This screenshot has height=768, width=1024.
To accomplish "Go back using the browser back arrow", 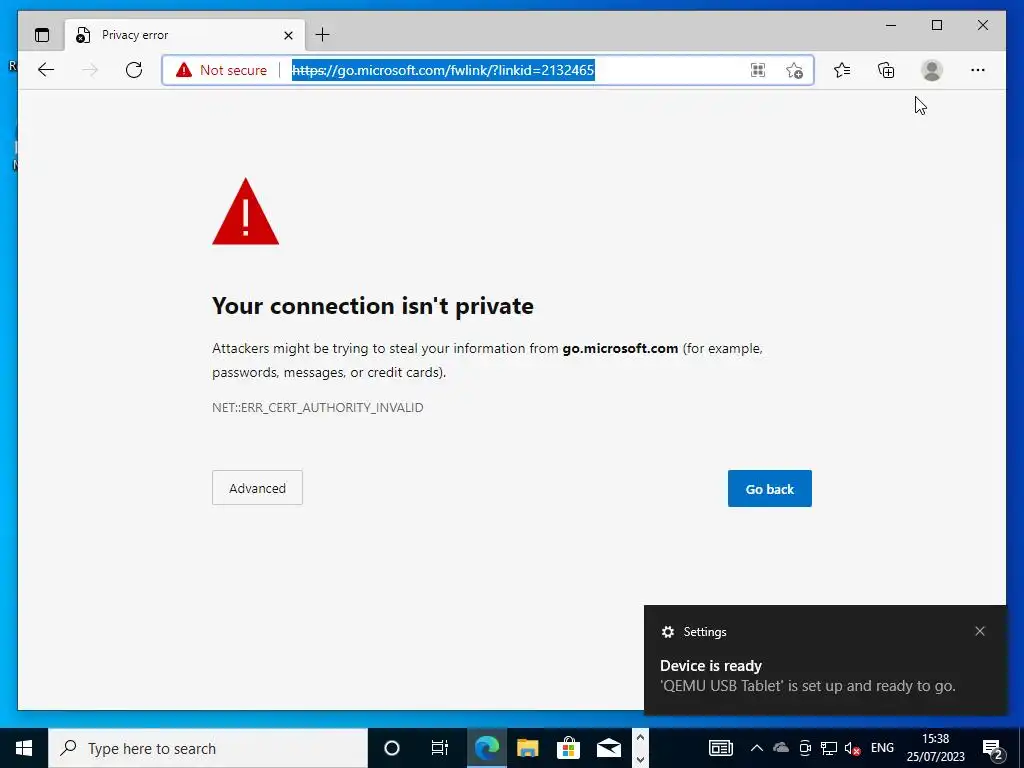I will point(46,70).
